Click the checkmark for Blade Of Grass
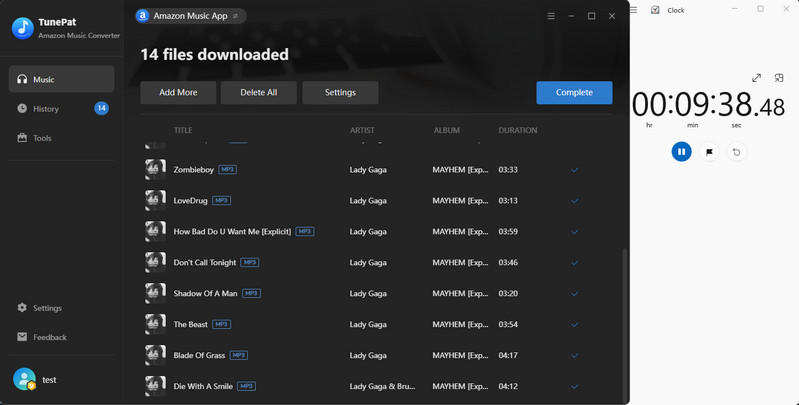This screenshot has height=405, width=799. [575, 356]
